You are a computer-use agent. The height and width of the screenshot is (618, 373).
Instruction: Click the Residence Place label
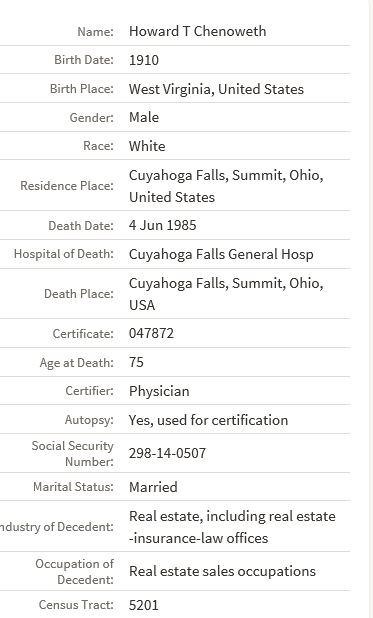coord(67,186)
